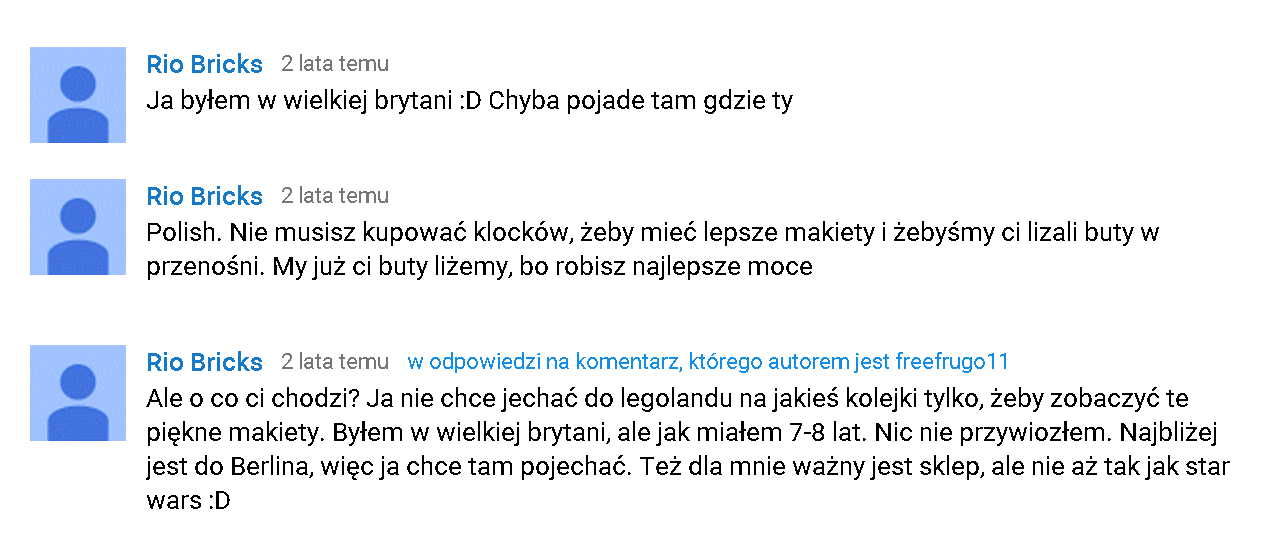Open Rio Bricks profile from the first comment
The image size is (1270, 540).
tap(204, 65)
